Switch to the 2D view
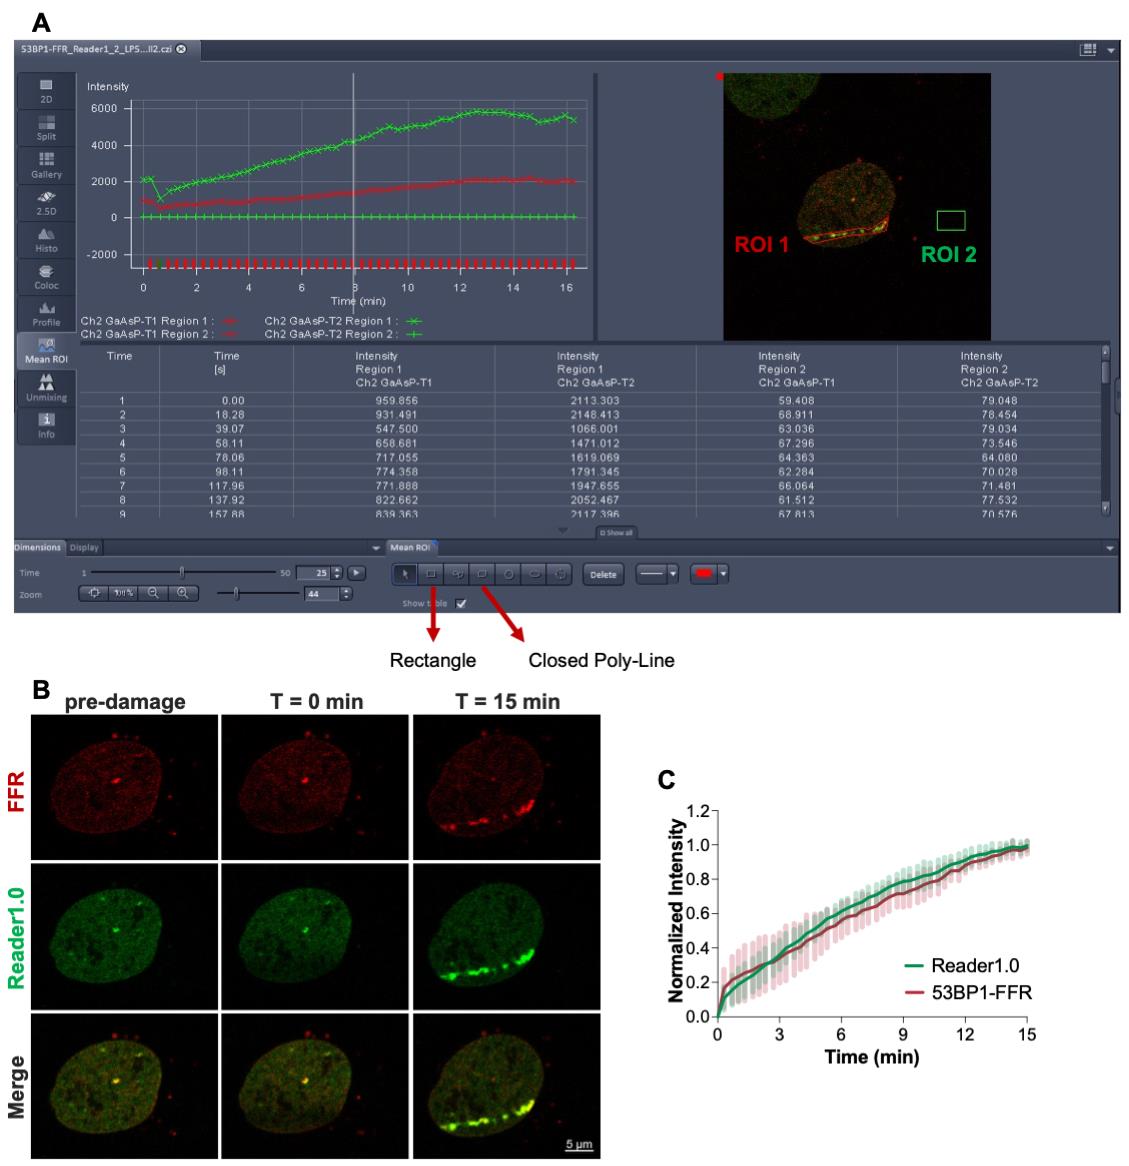This screenshot has height=1166, width=1129. click(x=46, y=91)
